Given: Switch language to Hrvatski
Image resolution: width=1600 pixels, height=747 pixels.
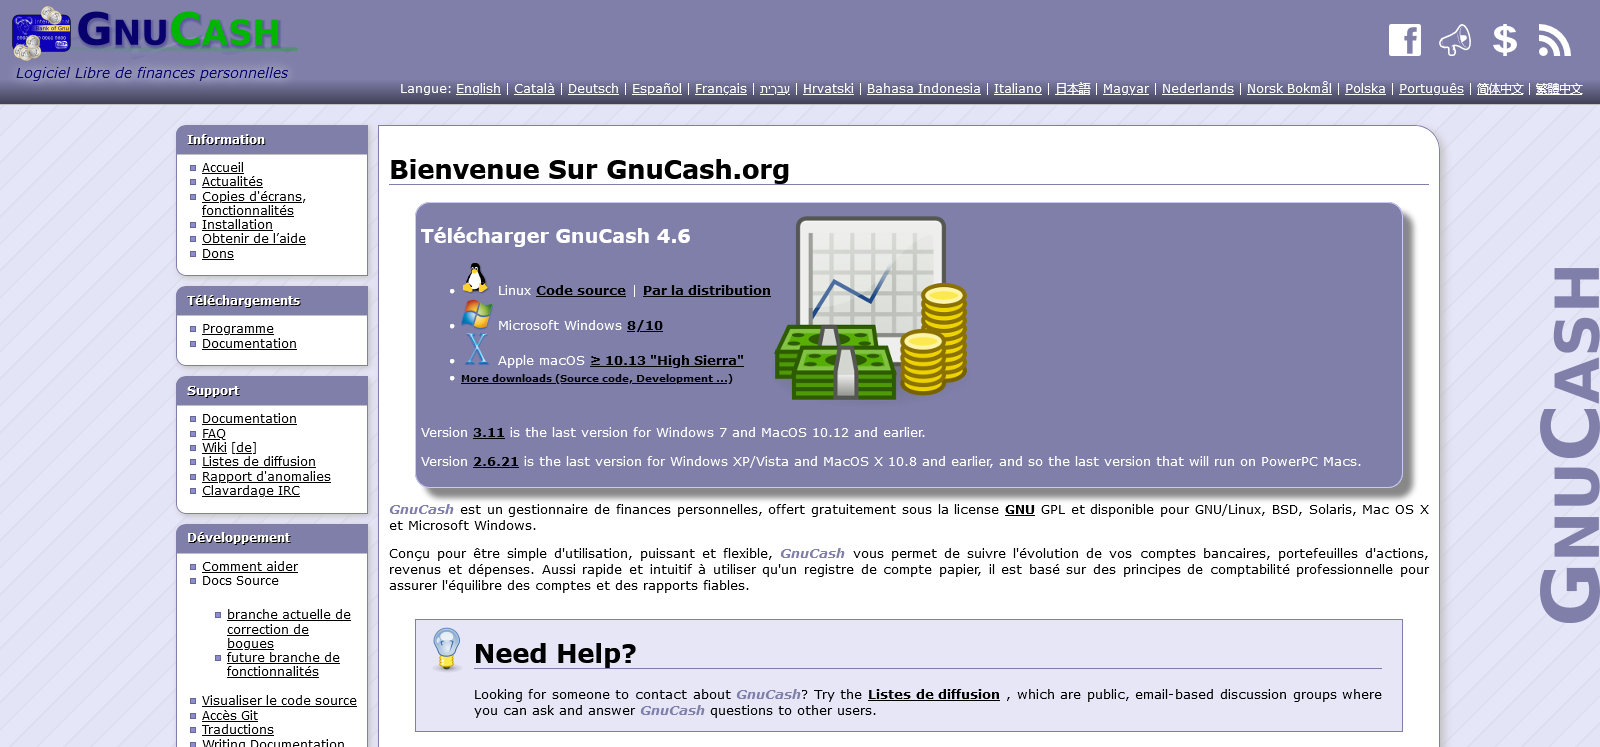Looking at the screenshot, I should [828, 89].
